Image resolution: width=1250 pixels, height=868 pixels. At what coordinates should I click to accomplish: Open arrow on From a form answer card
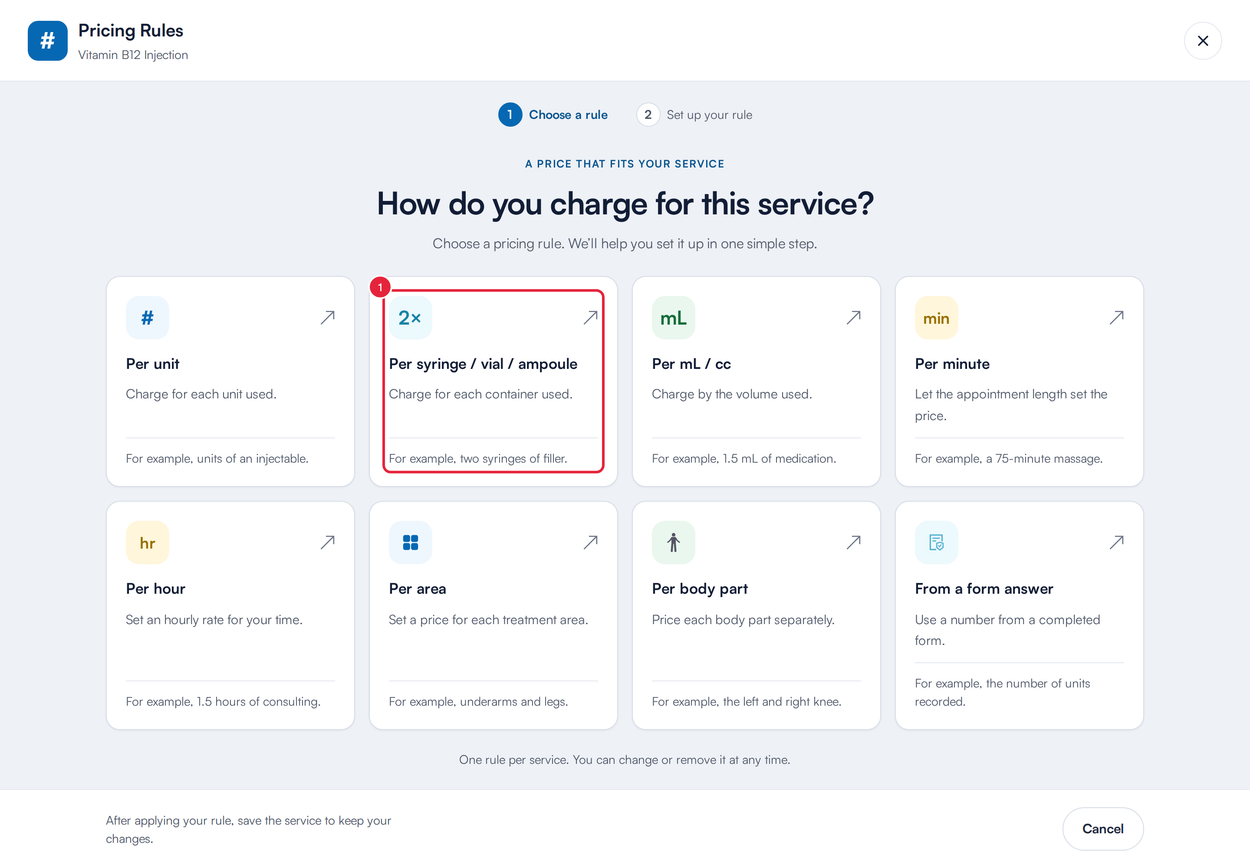pyautogui.click(x=1116, y=542)
